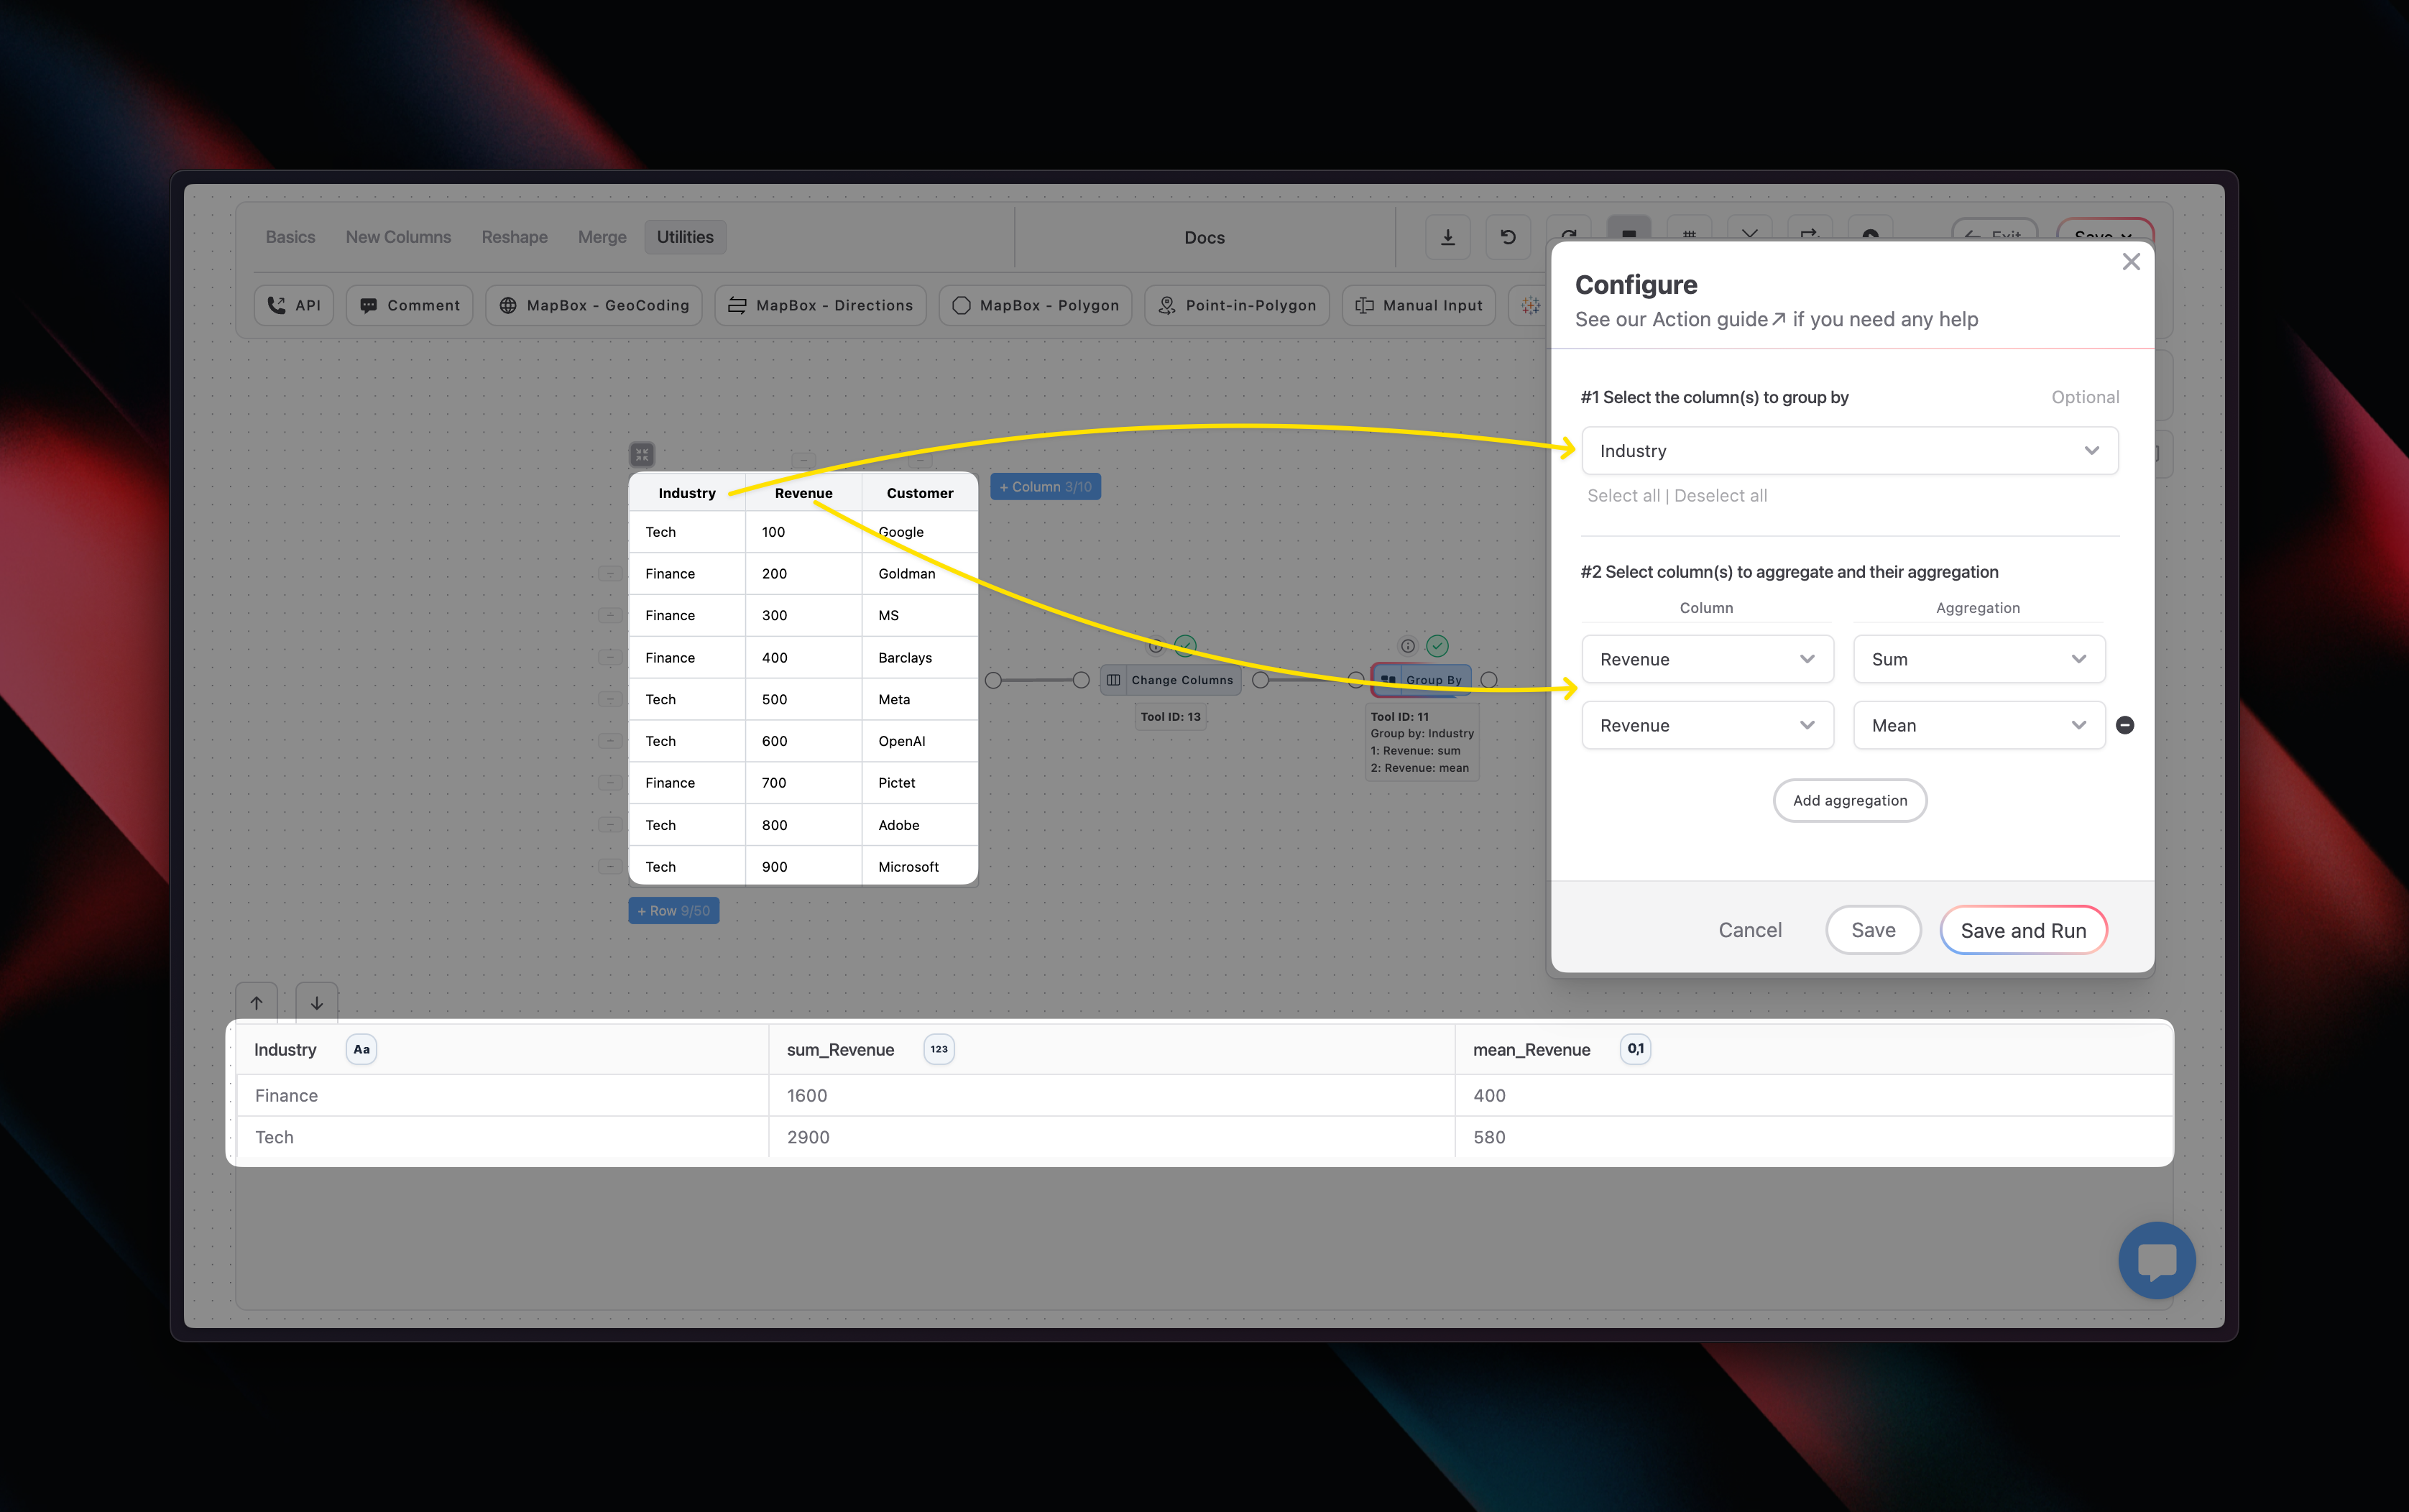Click the input port circle of Change Columns node
Viewport: 2409px width, 1512px height.
(x=1081, y=680)
